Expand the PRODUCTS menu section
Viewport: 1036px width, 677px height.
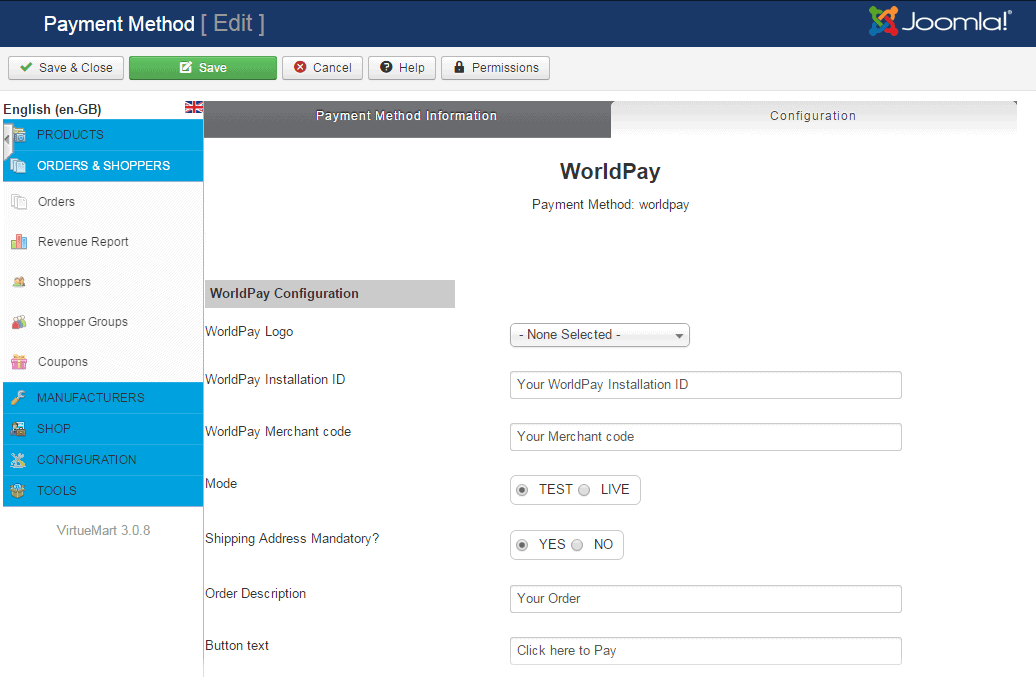pos(103,135)
